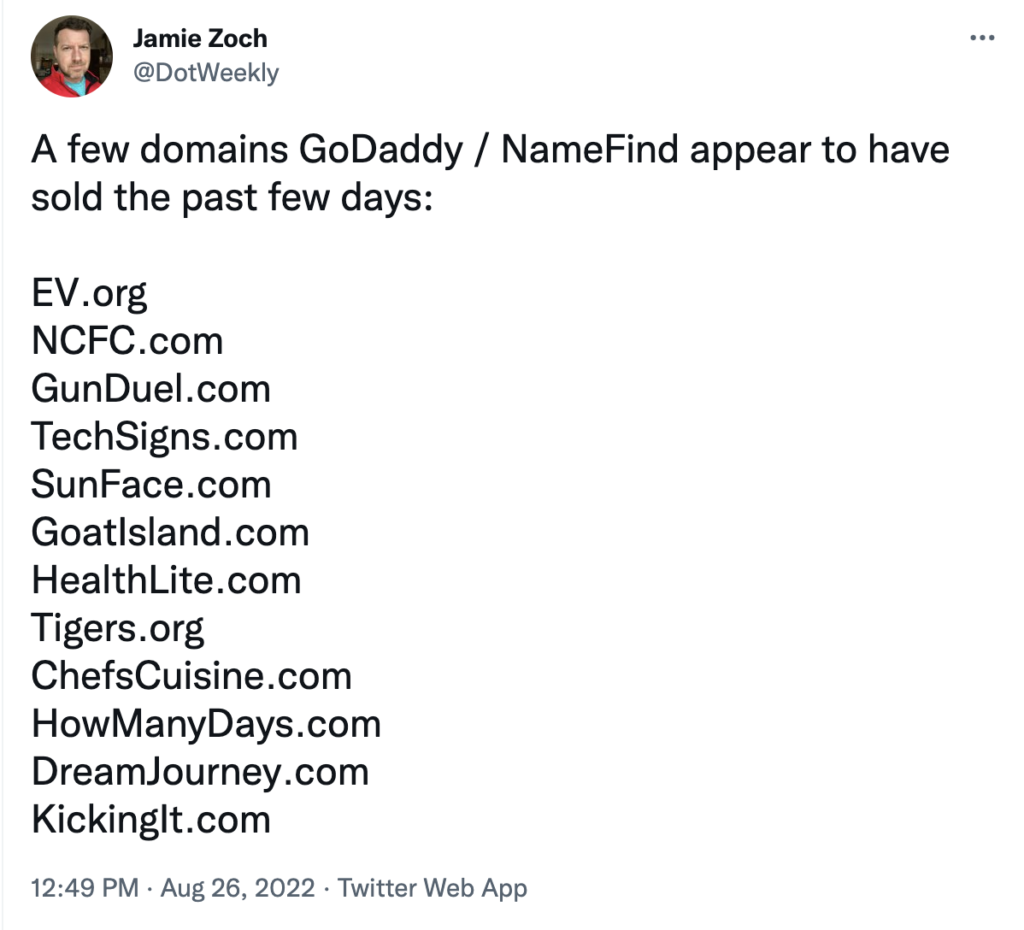
Task: Open the HowManyDays.com link
Action: [x=206, y=723]
